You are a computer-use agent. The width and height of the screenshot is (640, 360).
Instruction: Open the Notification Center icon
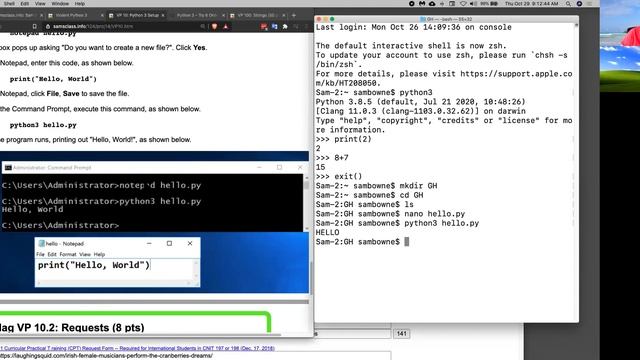[590, 3]
